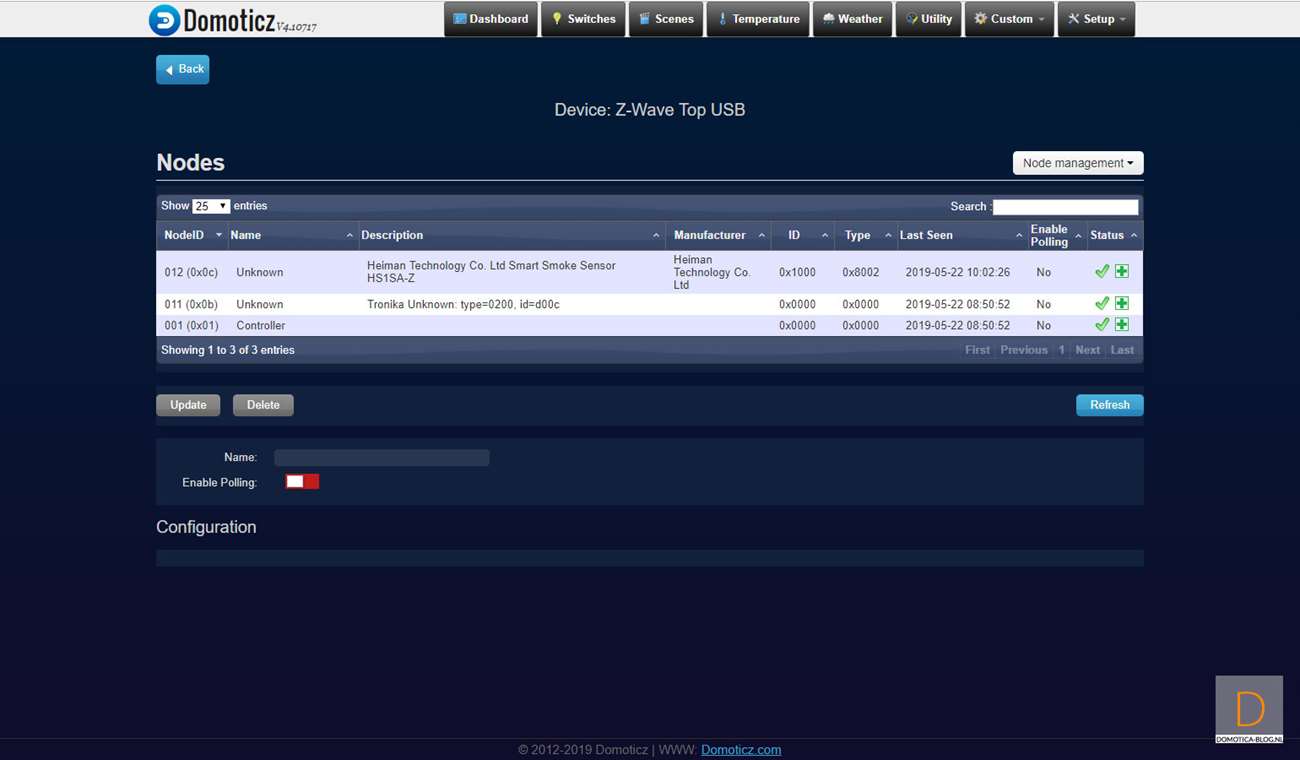This screenshot has width=1300, height=760.
Task: Click green plus icon for Tronika node
Action: tap(1122, 303)
